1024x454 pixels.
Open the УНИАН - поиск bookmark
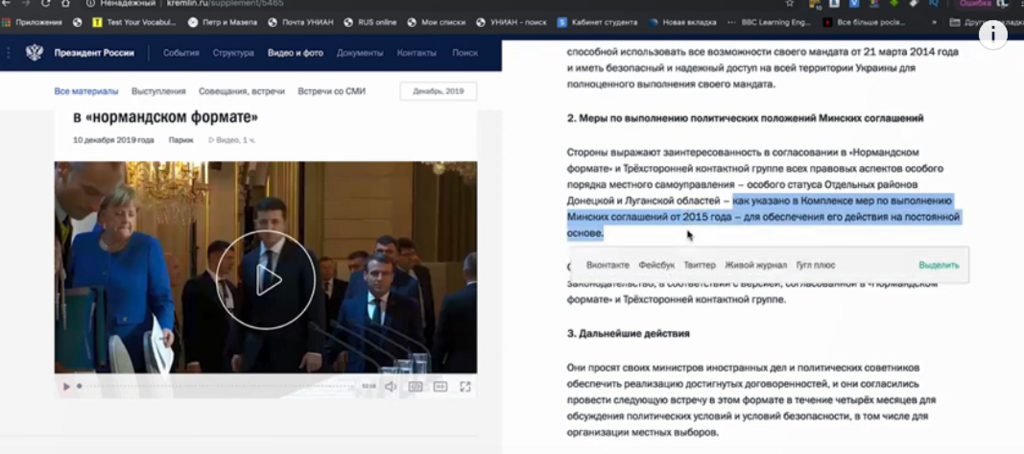coord(511,22)
